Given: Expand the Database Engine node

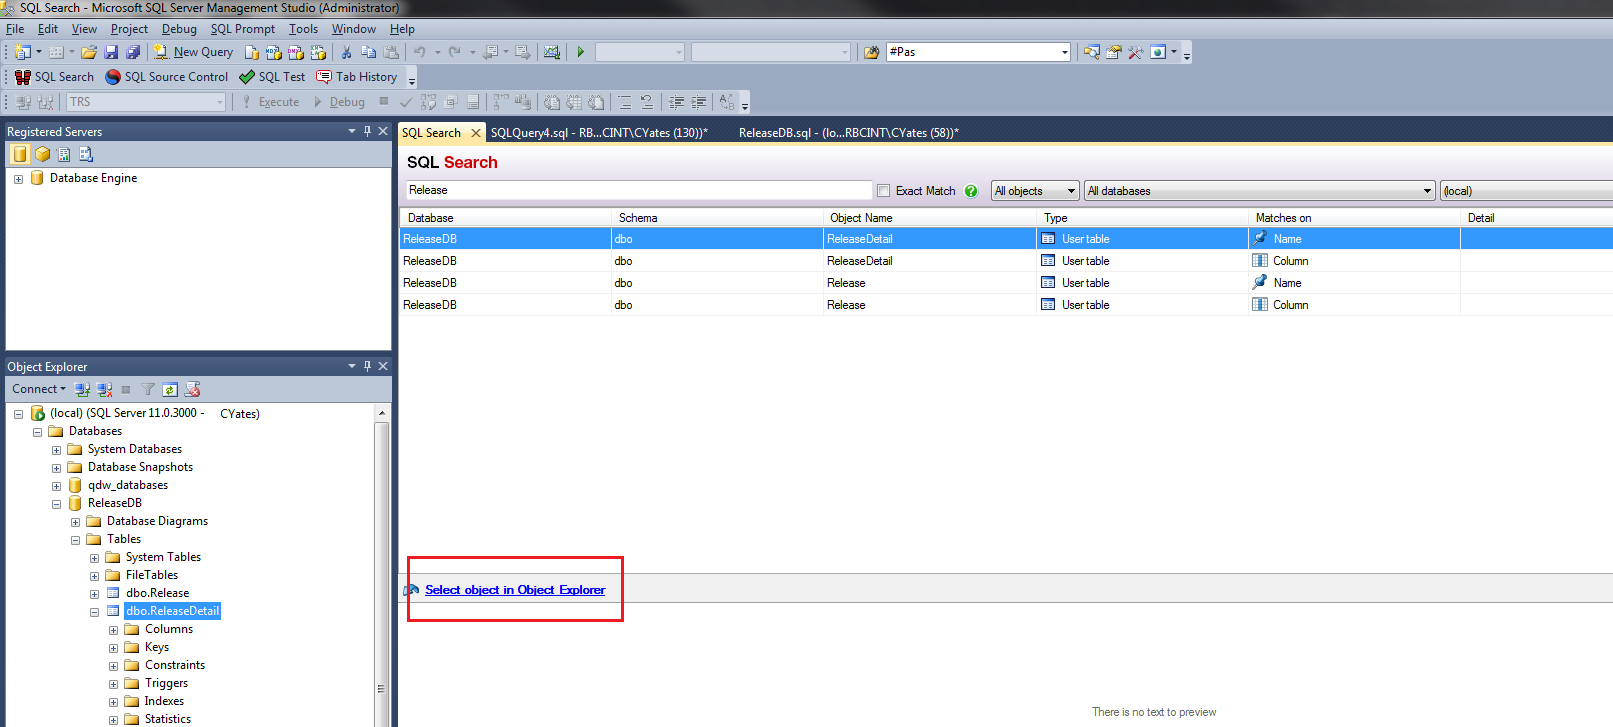Looking at the screenshot, I should [x=18, y=179].
